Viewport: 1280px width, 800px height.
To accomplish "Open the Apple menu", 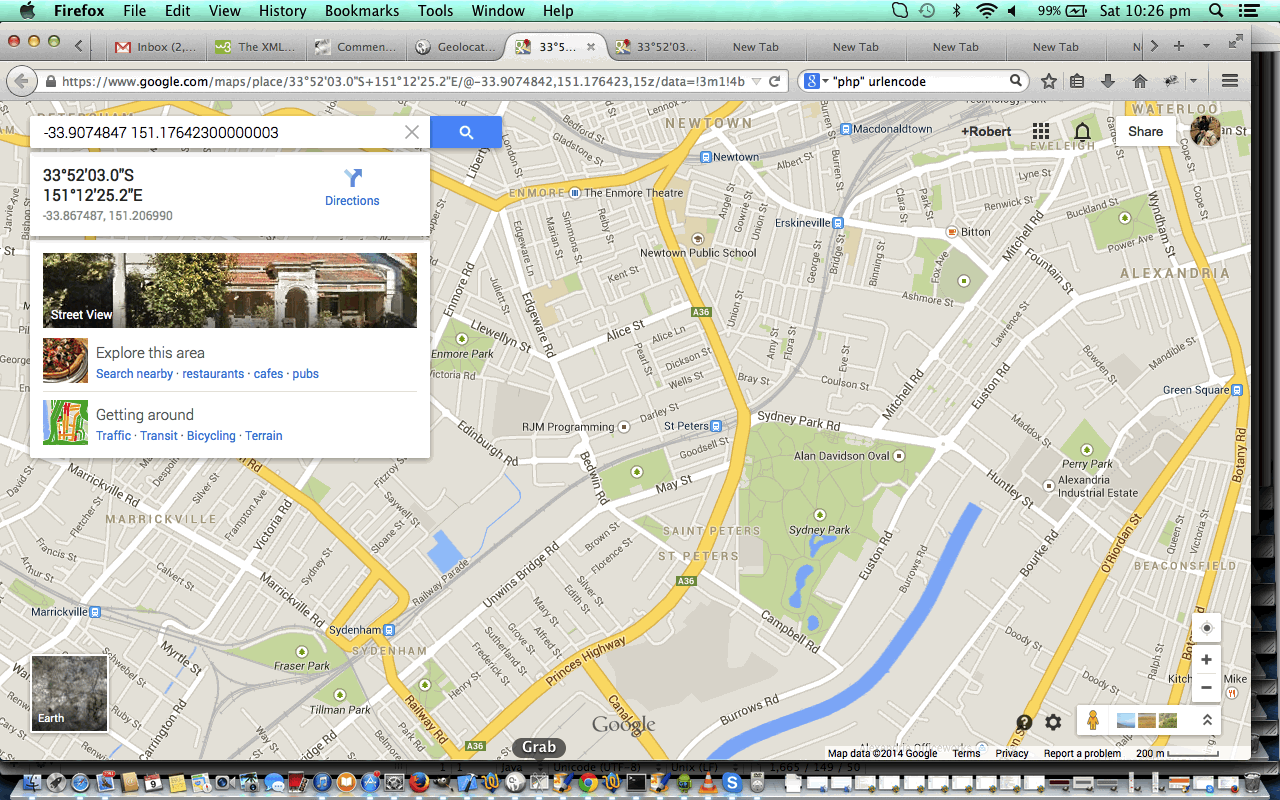I will (x=27, y=11).
